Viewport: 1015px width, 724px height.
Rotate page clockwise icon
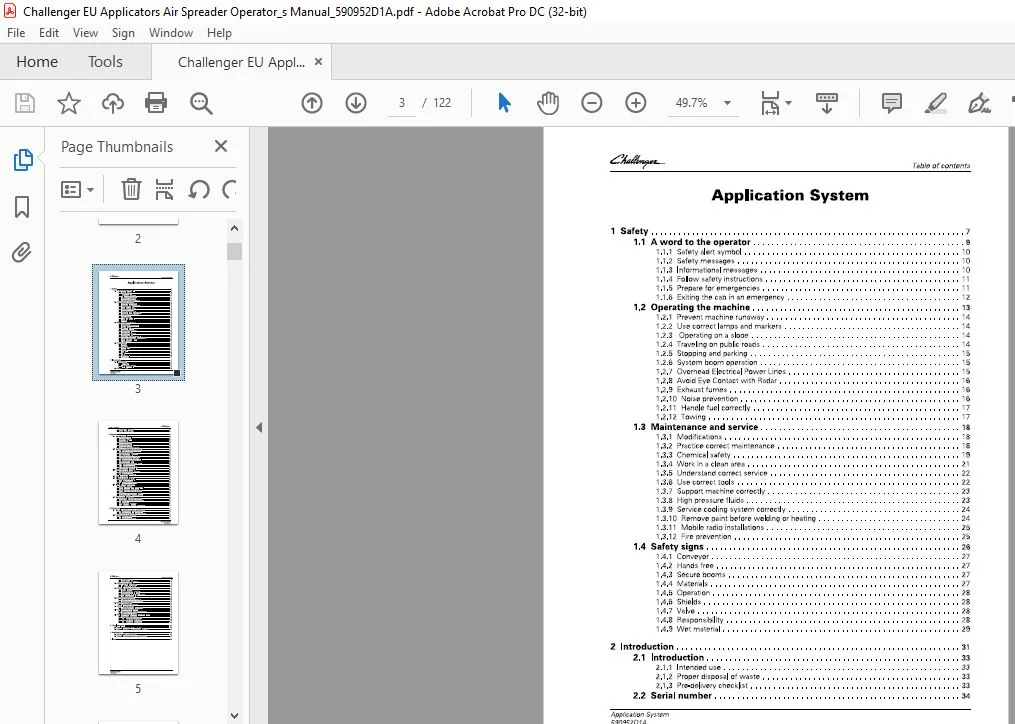pyautogui.click(x=229, y=190)
